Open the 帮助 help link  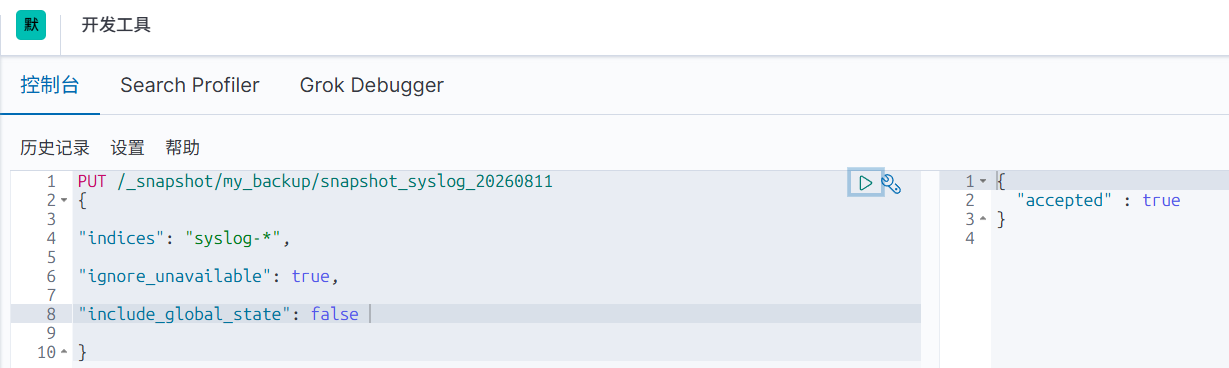click(x=182, y=148)
